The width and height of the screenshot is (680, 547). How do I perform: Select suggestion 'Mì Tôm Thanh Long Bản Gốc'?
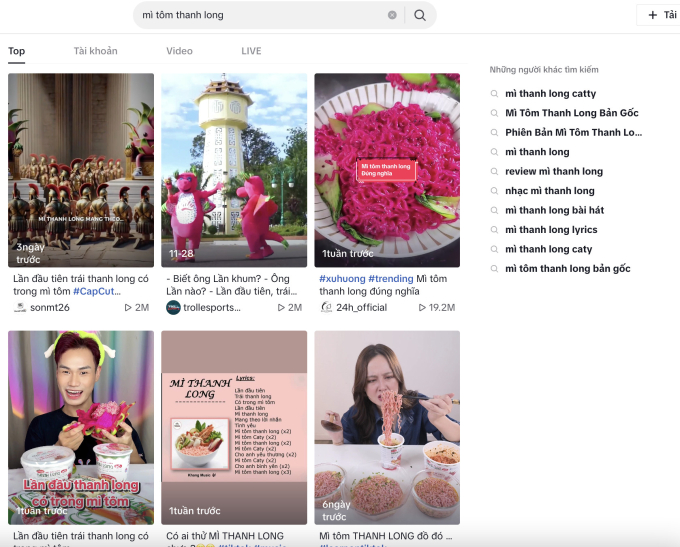[572, 113]
